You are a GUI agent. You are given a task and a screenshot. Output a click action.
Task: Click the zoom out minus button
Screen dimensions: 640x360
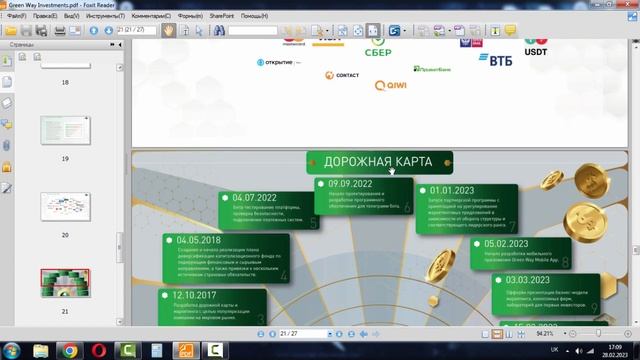573,334
